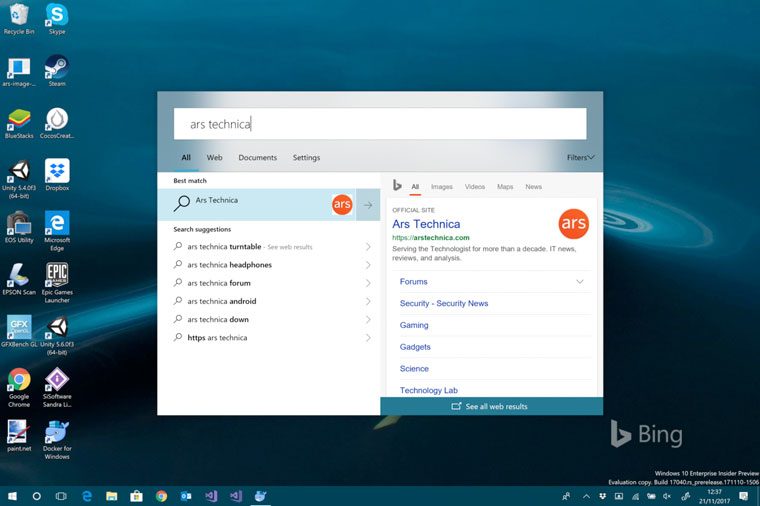The image size is (760, 506).
Task: Open the Videos tab in the Bing preview
Action: [x=475, y=187]
